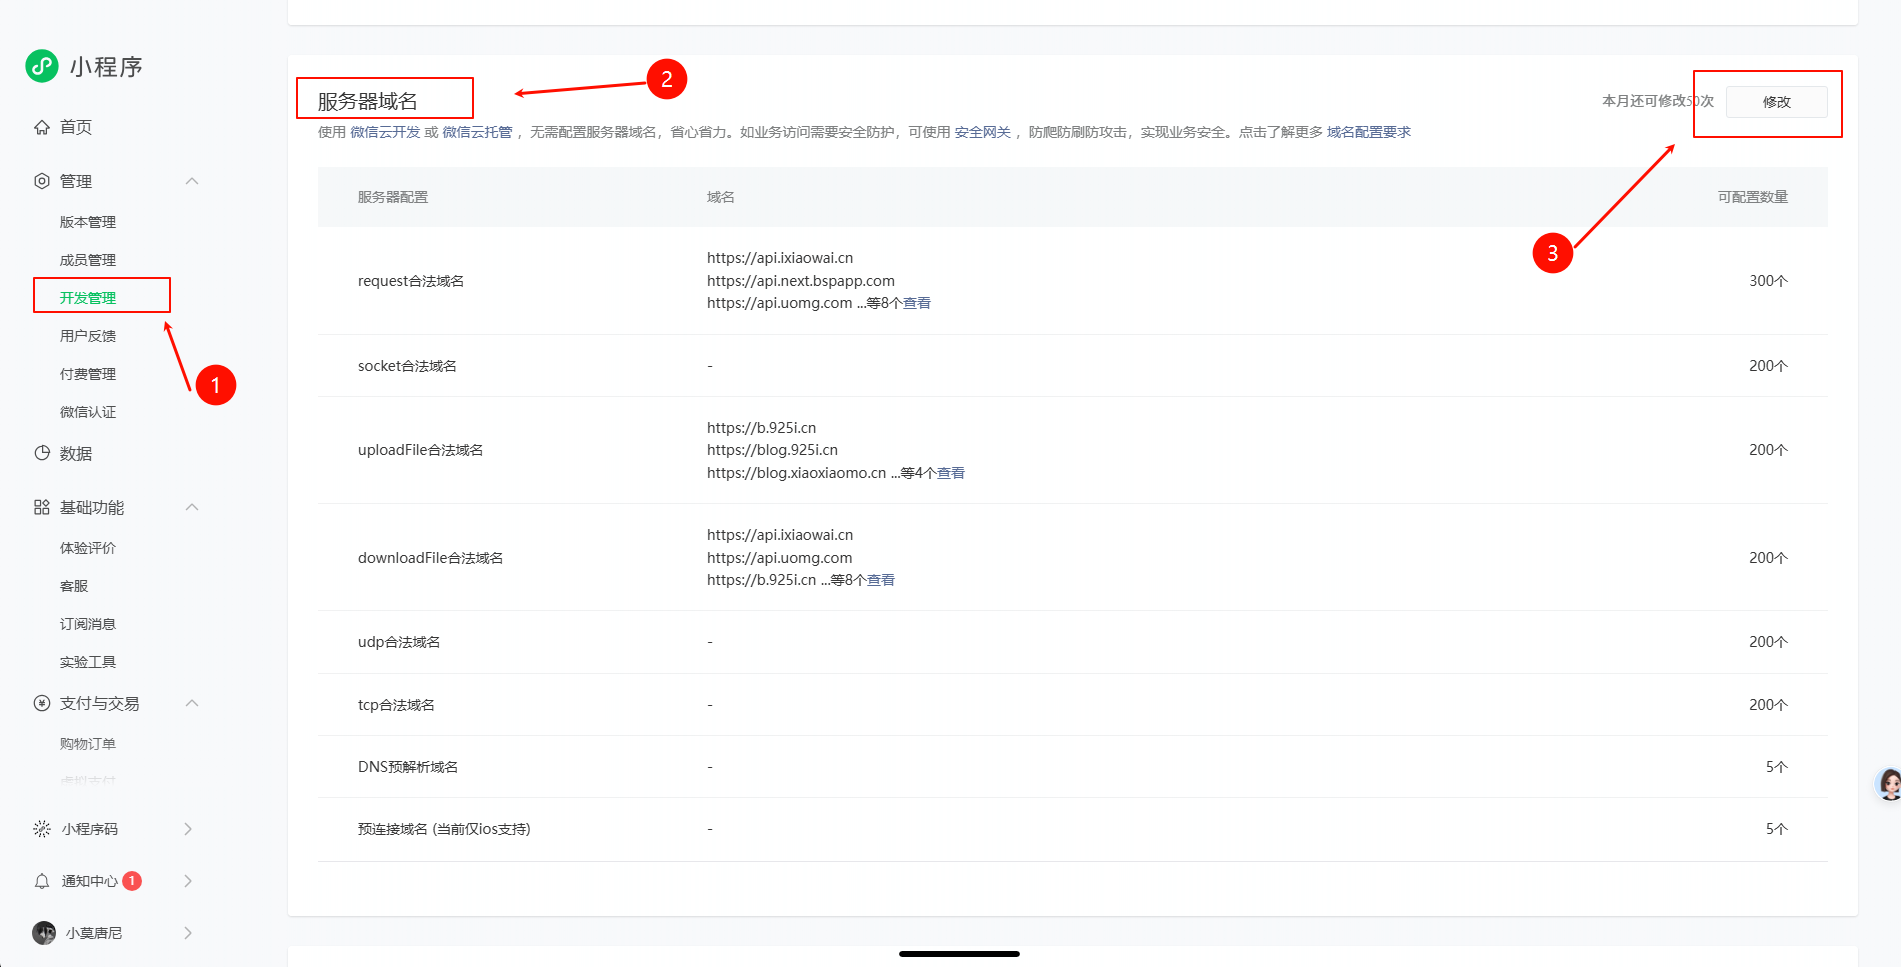Viewport: 1901px width, 967px height.
Task: Click 查看 in downloadFile合法域名 row
Action: point(881,580)
